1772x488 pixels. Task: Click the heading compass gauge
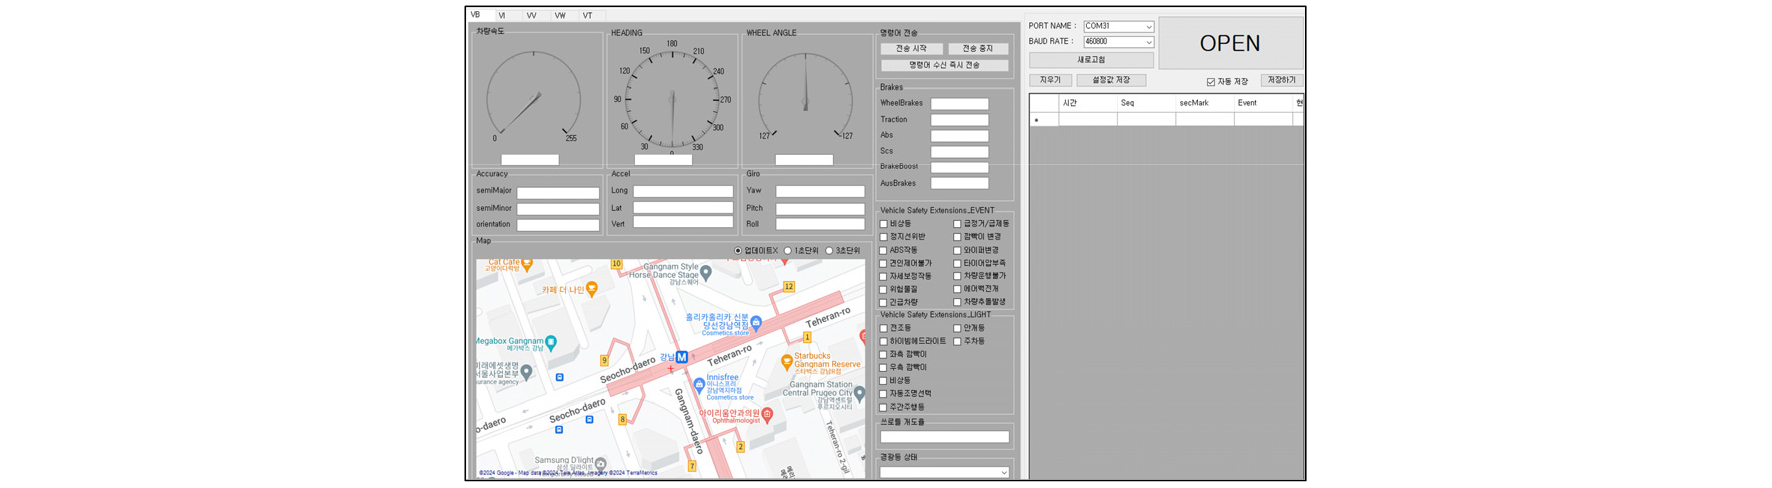(x=671, y=100)
